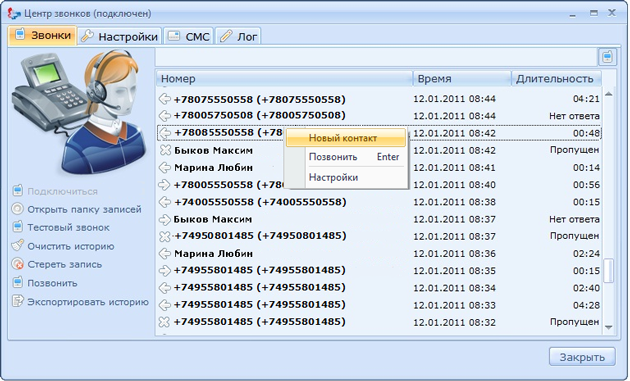630x381 pixels.
Task: Choose Настройки in context menu
Action: (346, 177)
